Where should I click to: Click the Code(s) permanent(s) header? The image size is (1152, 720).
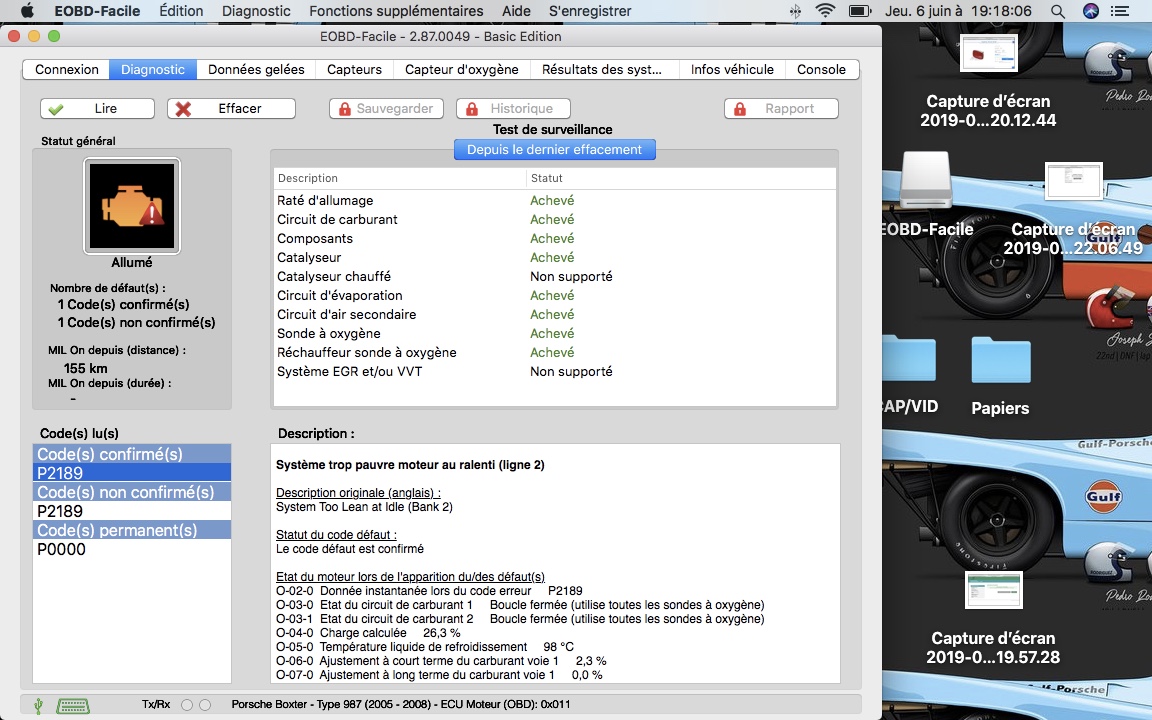[x=132, y=530]
